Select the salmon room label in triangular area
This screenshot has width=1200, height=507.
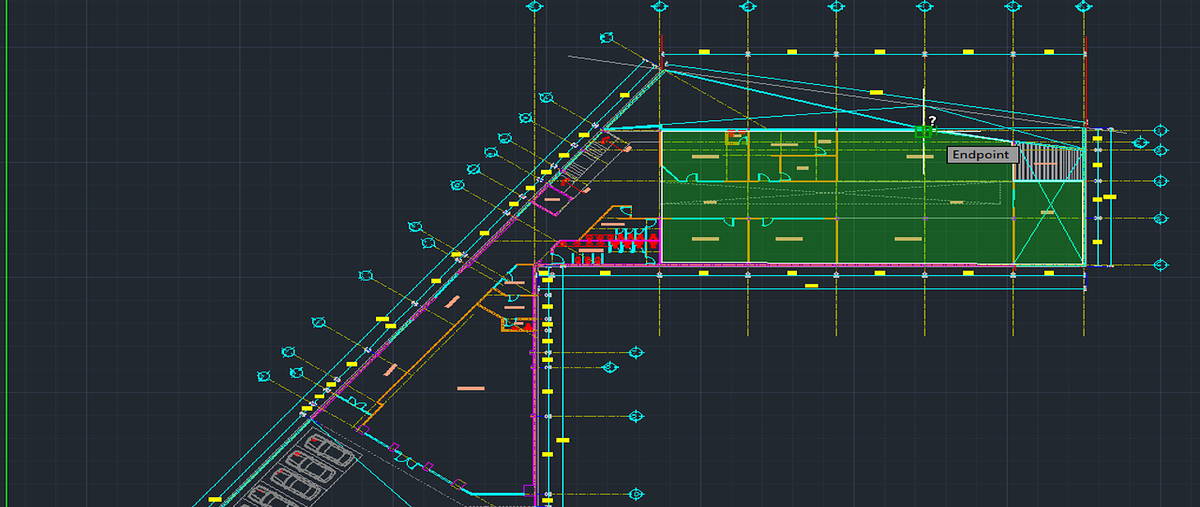tap(471, 388)
